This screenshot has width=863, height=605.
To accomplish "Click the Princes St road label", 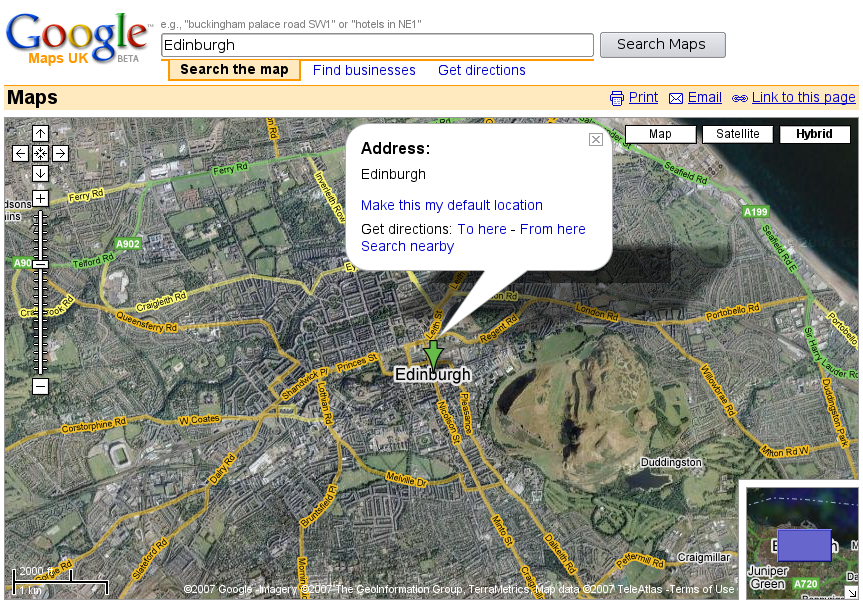I will point(358,363).
